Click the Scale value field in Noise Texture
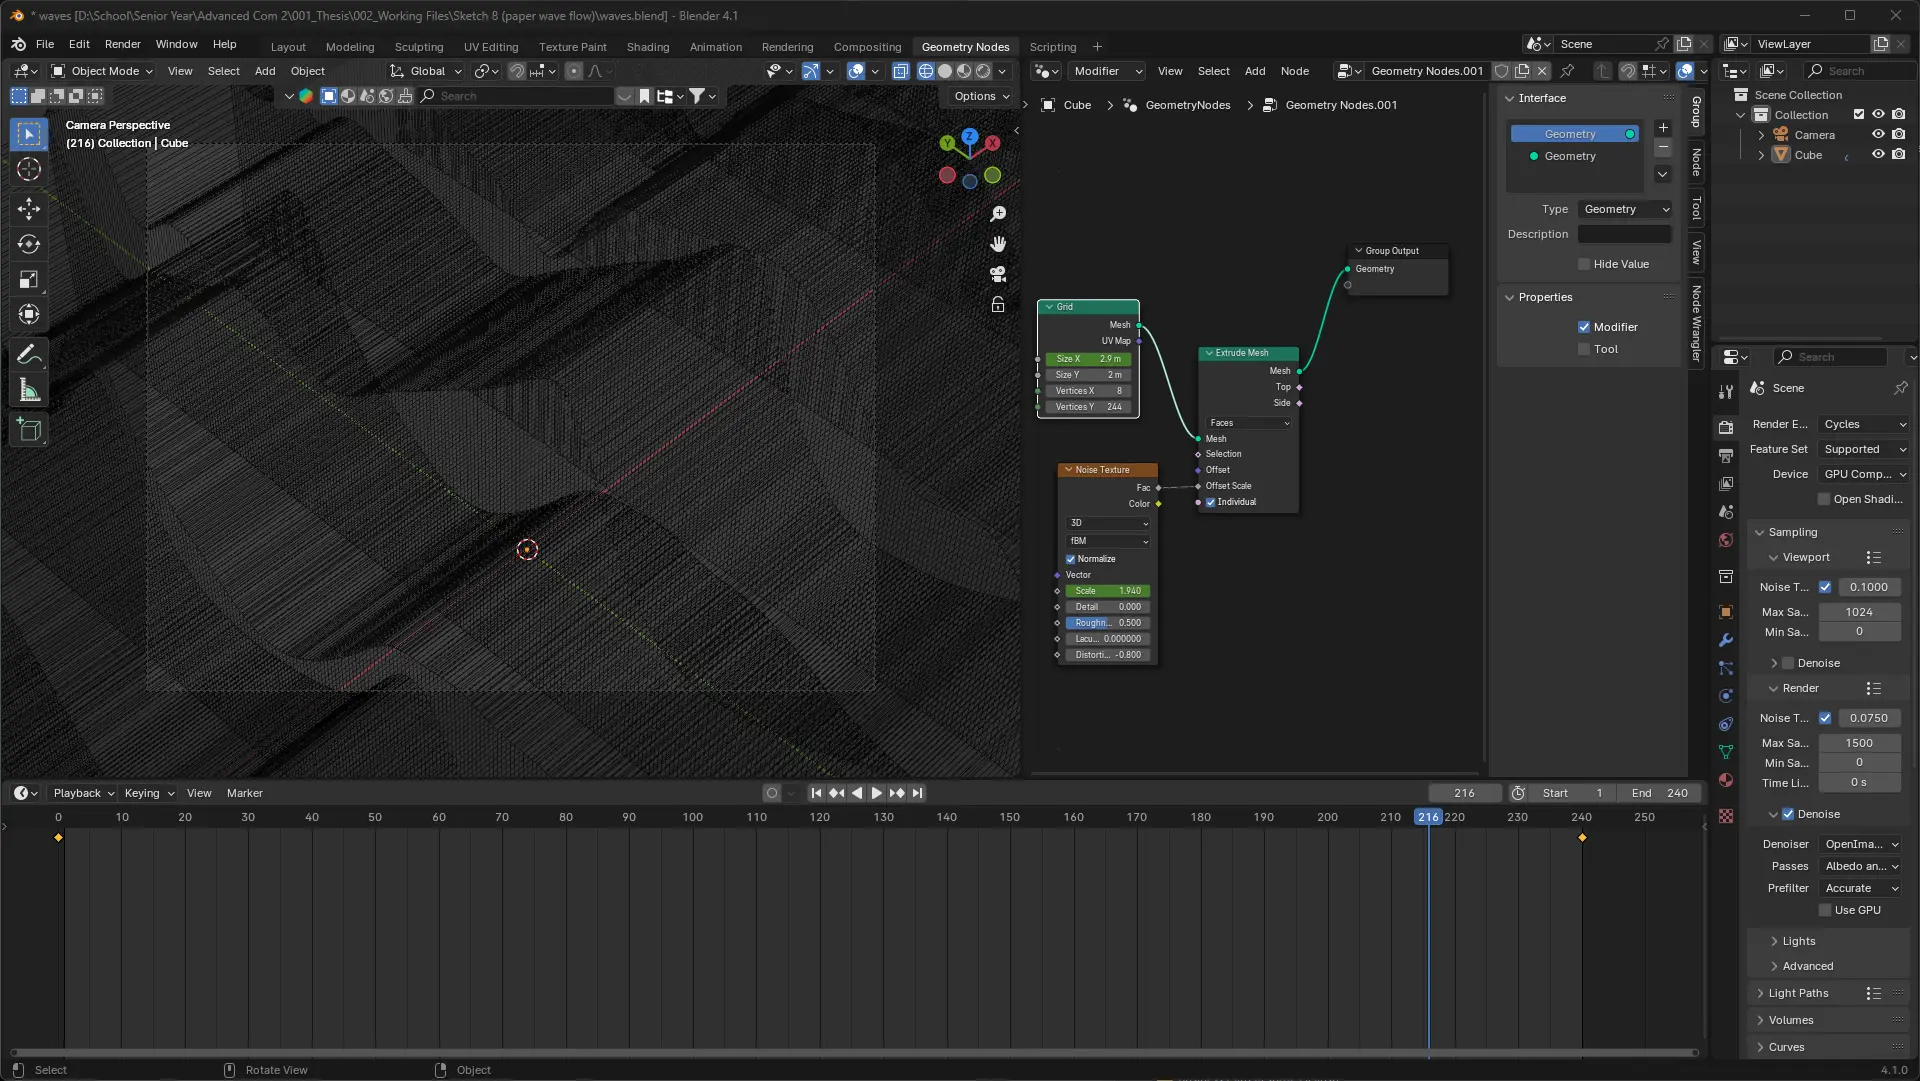 (x=1107, y=591)
